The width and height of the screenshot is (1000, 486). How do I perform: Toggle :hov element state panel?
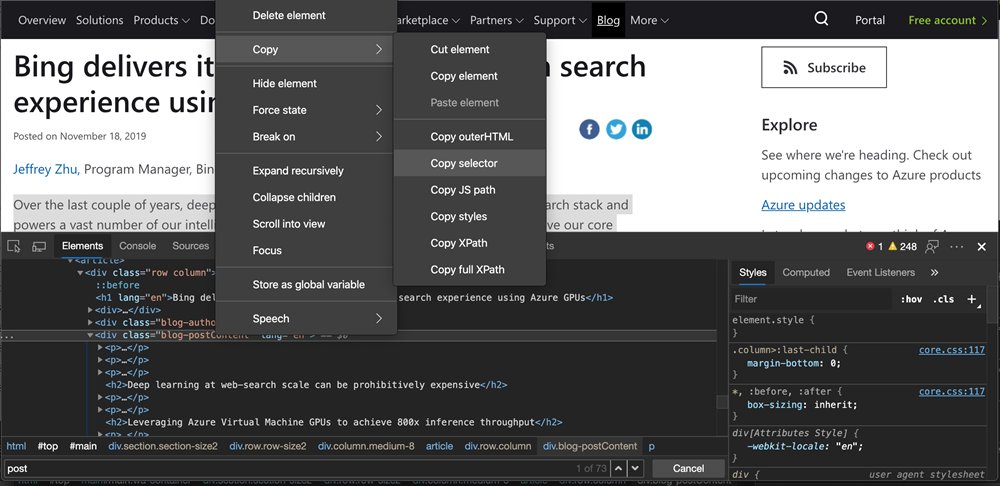pos(911,299)
